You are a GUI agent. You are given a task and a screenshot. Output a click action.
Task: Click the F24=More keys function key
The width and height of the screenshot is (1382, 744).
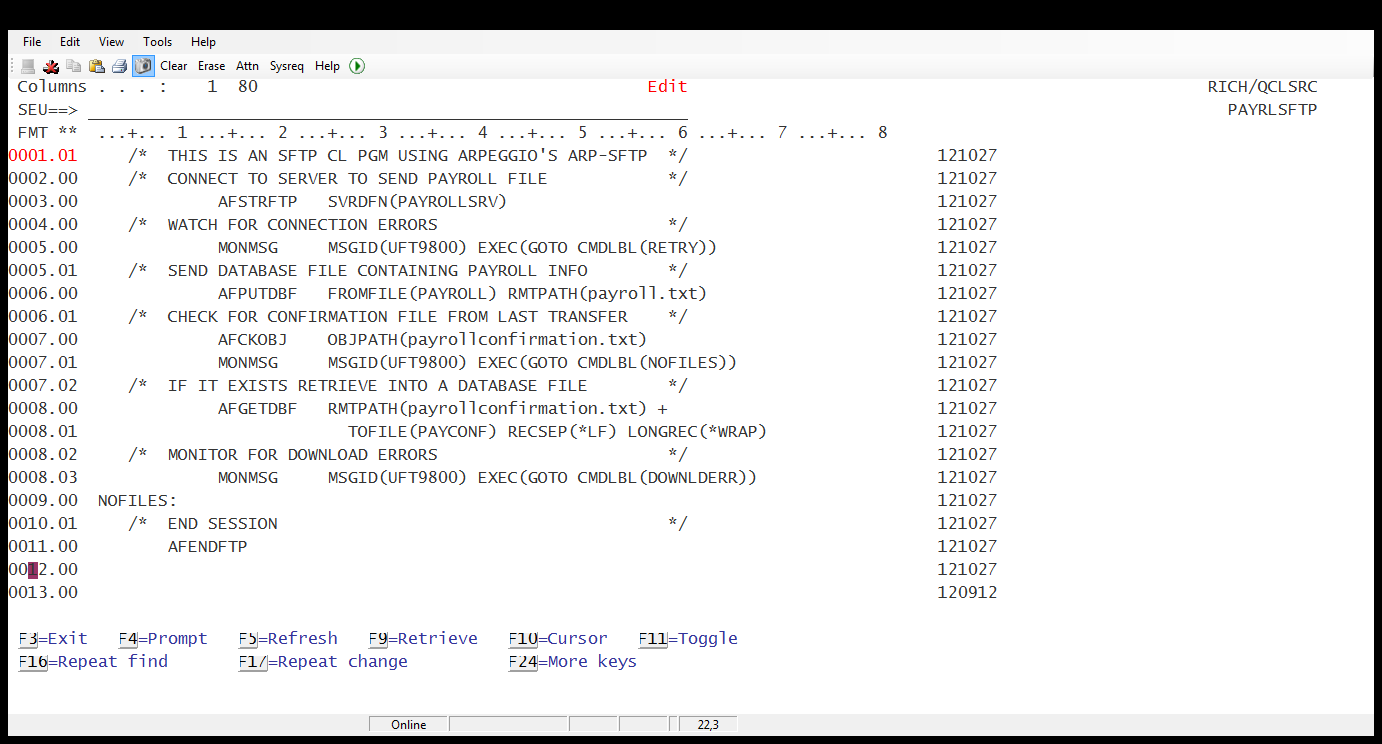point(573,662)
